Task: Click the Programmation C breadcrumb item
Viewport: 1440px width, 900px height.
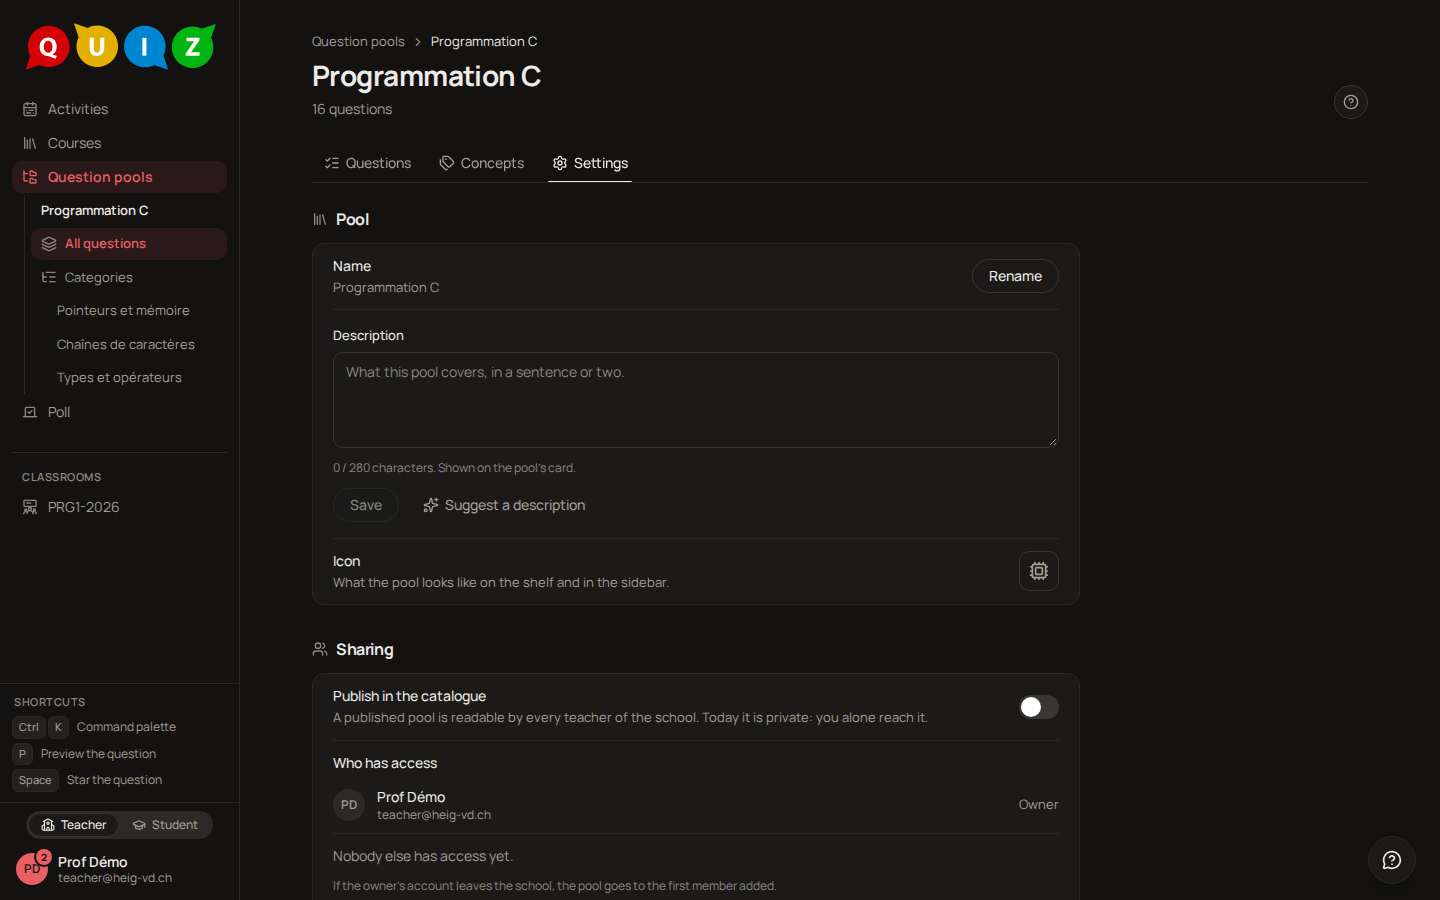Action: [x=484, y=41]
